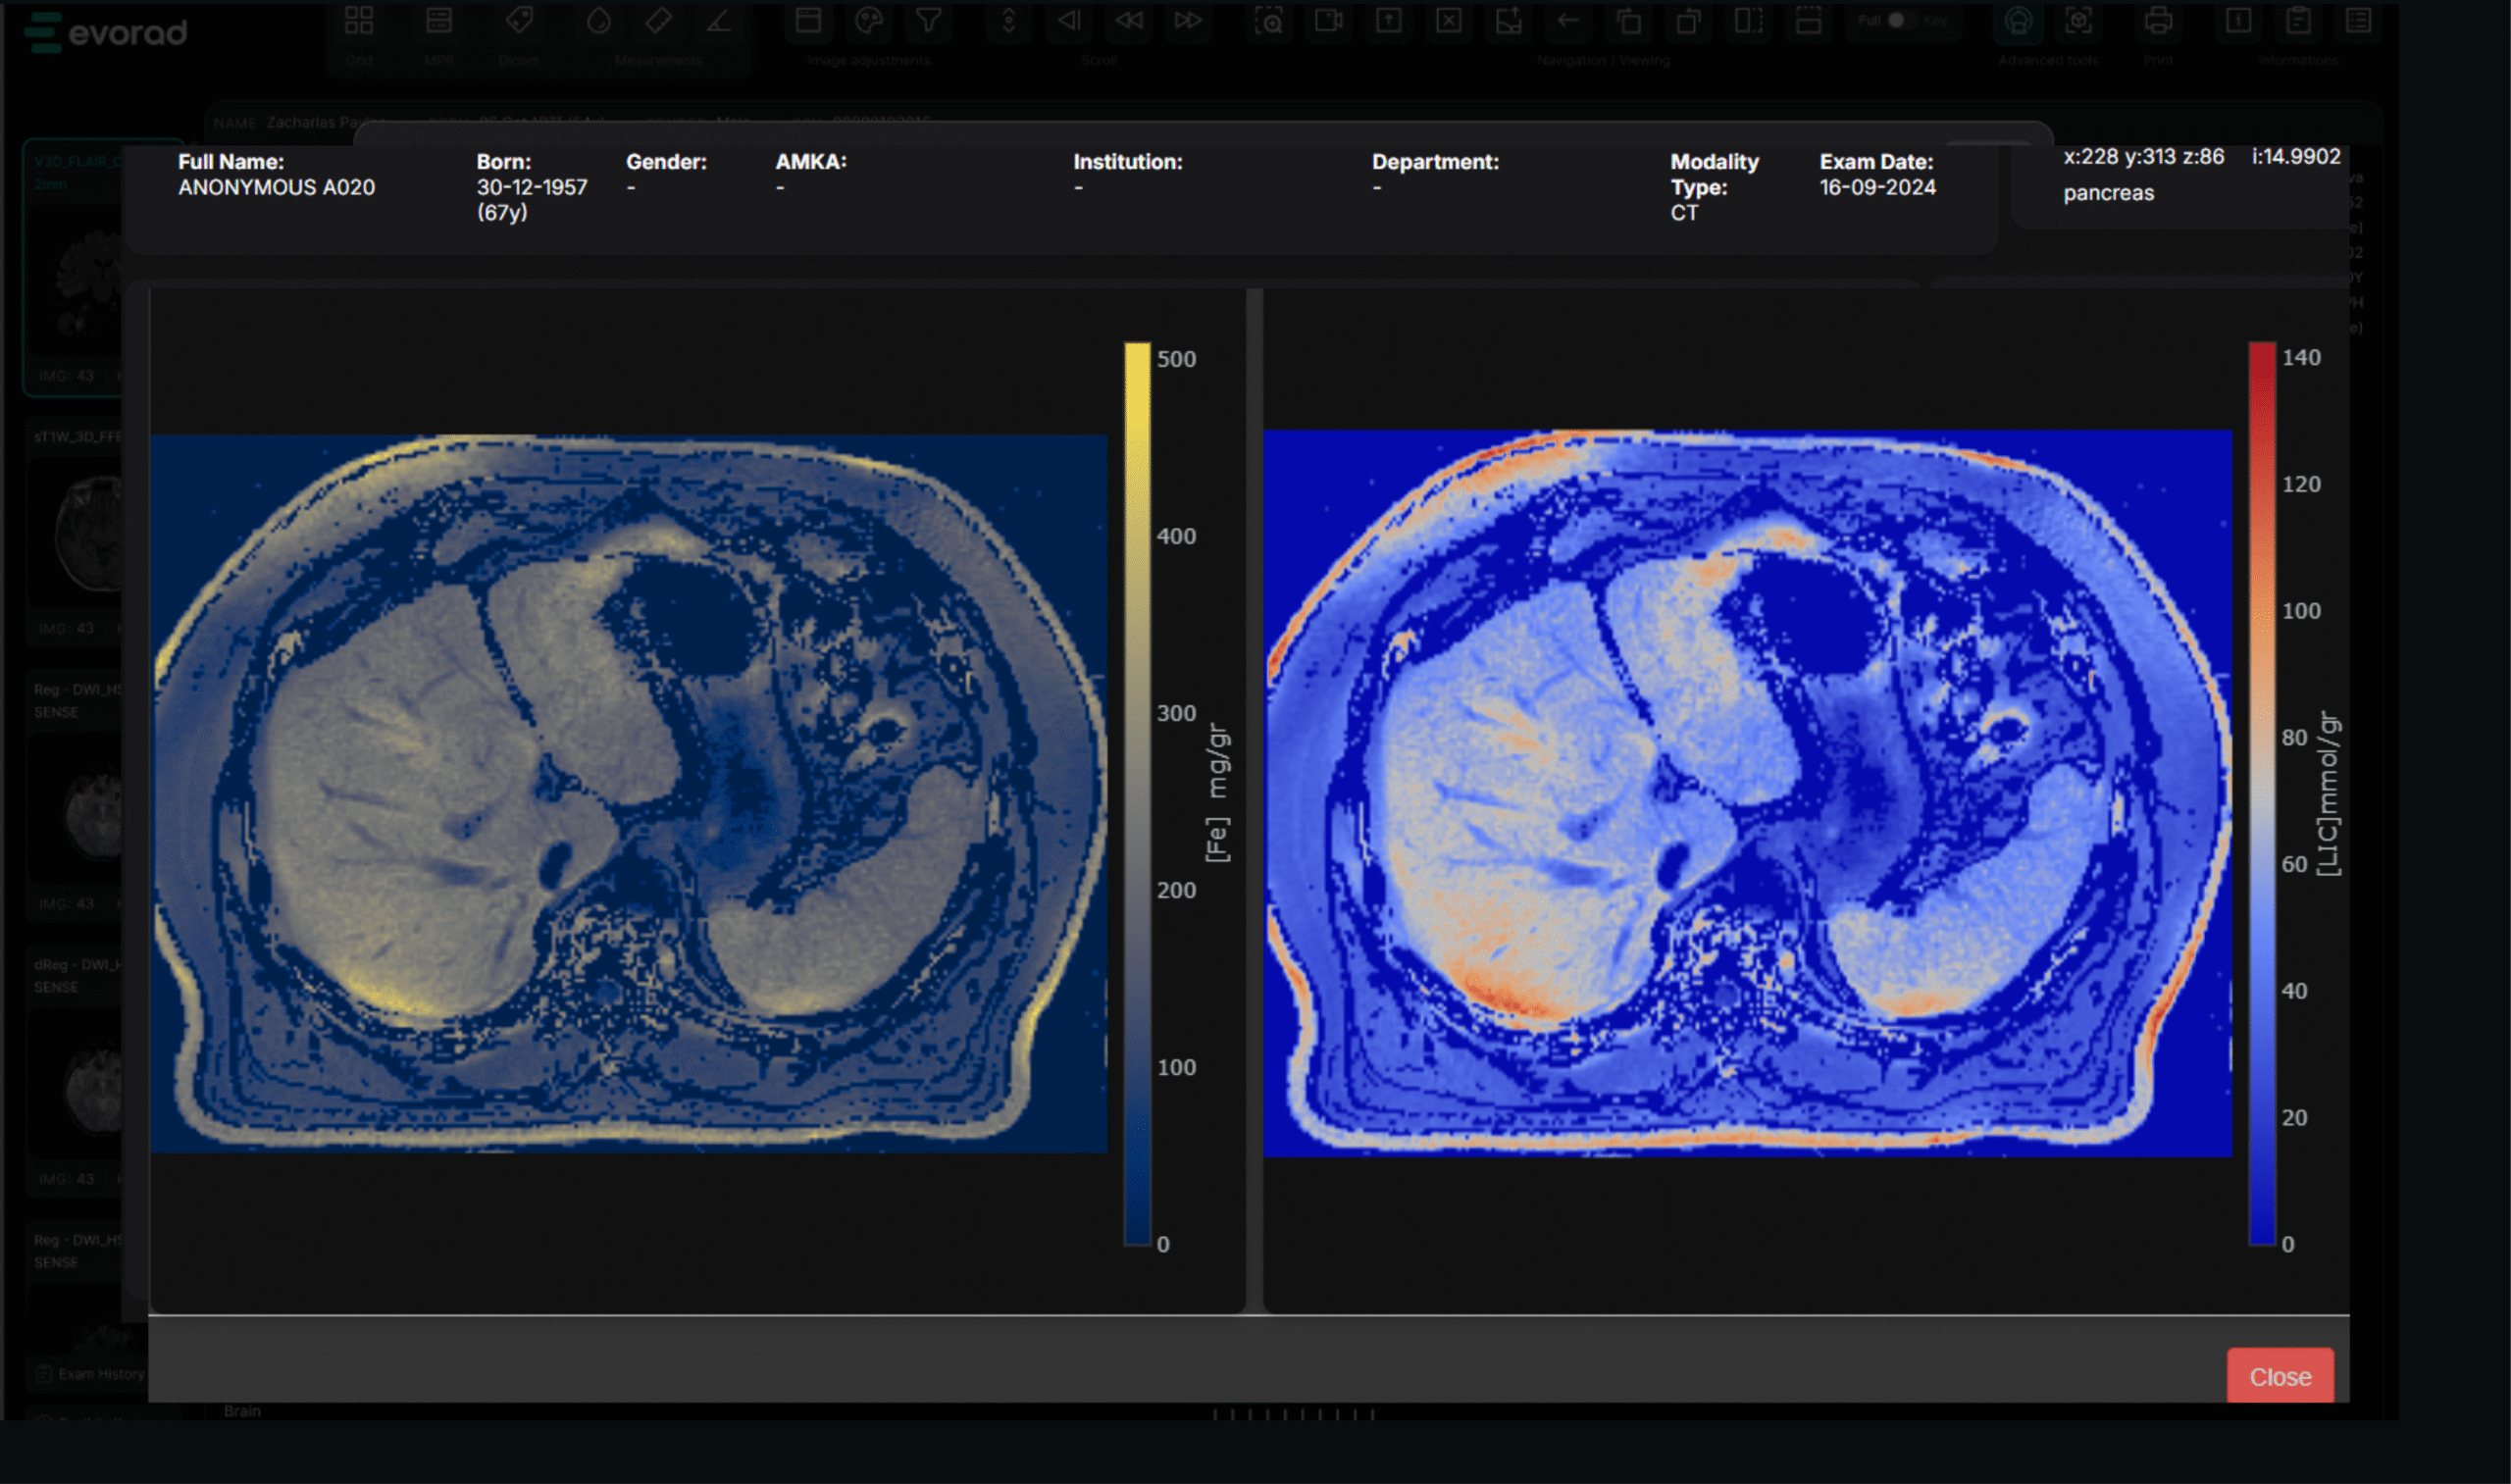Select the ruler measurement tool
The image size is (2511, 1484).
coord(658,22)
